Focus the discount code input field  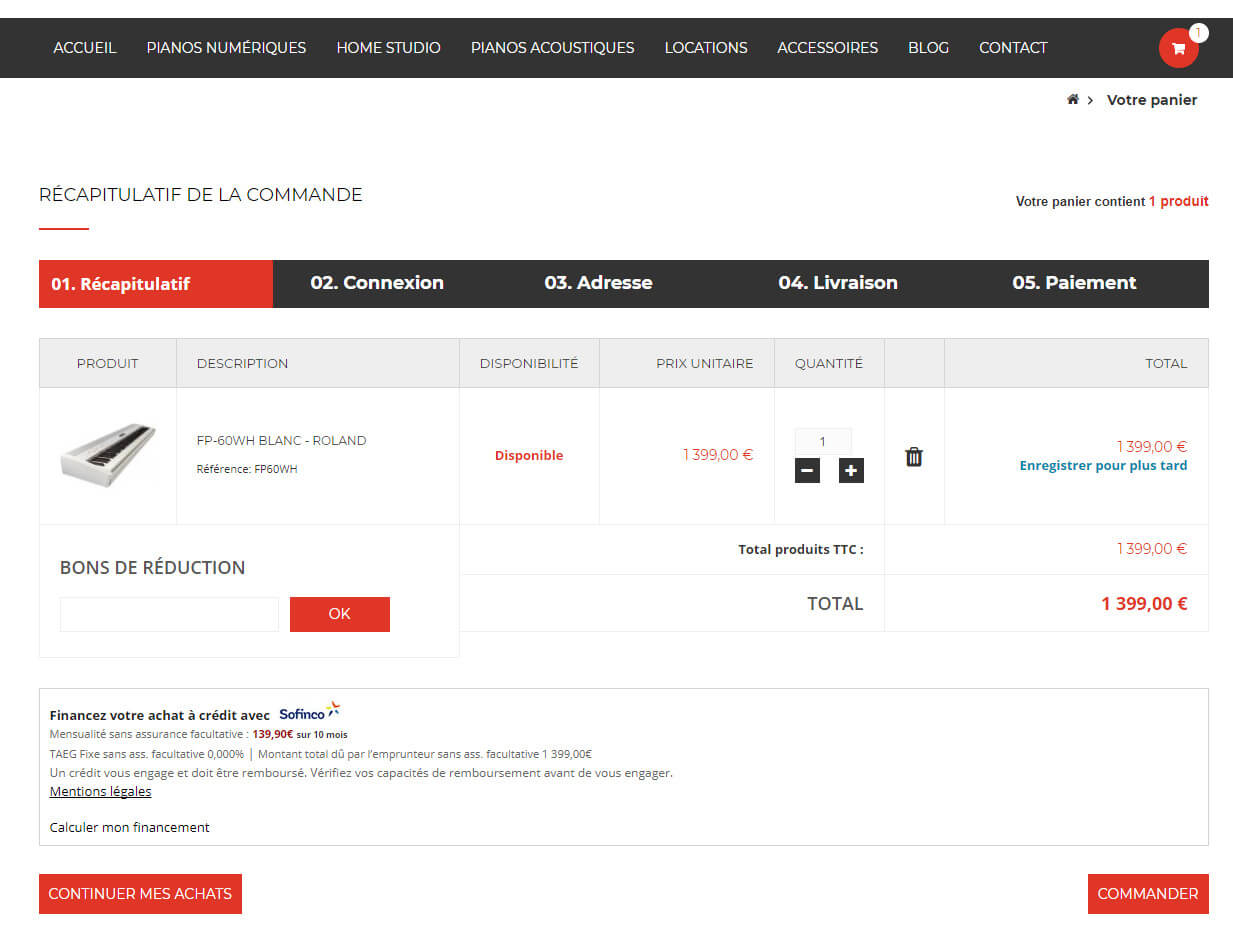(169, 614)
